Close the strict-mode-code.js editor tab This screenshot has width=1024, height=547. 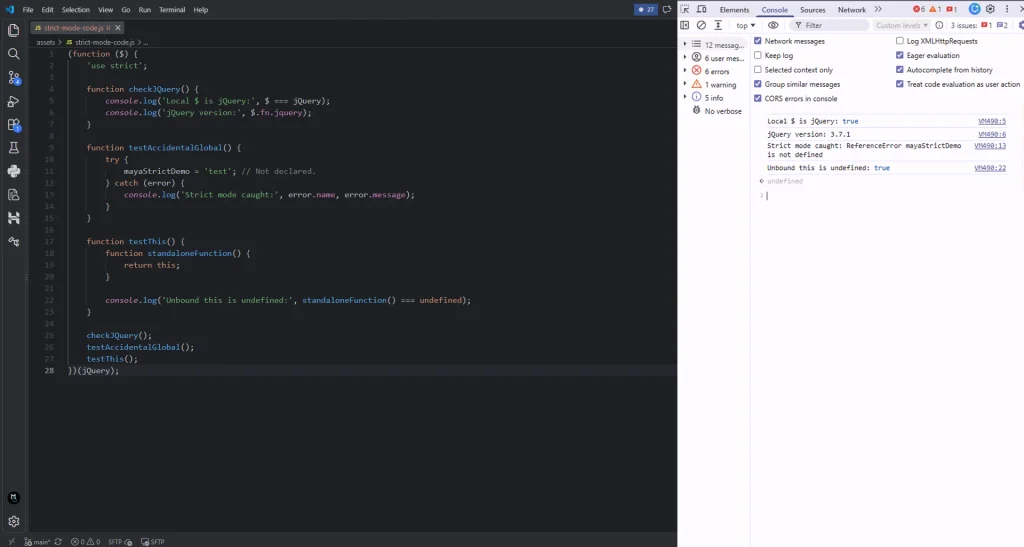[118, 28]
